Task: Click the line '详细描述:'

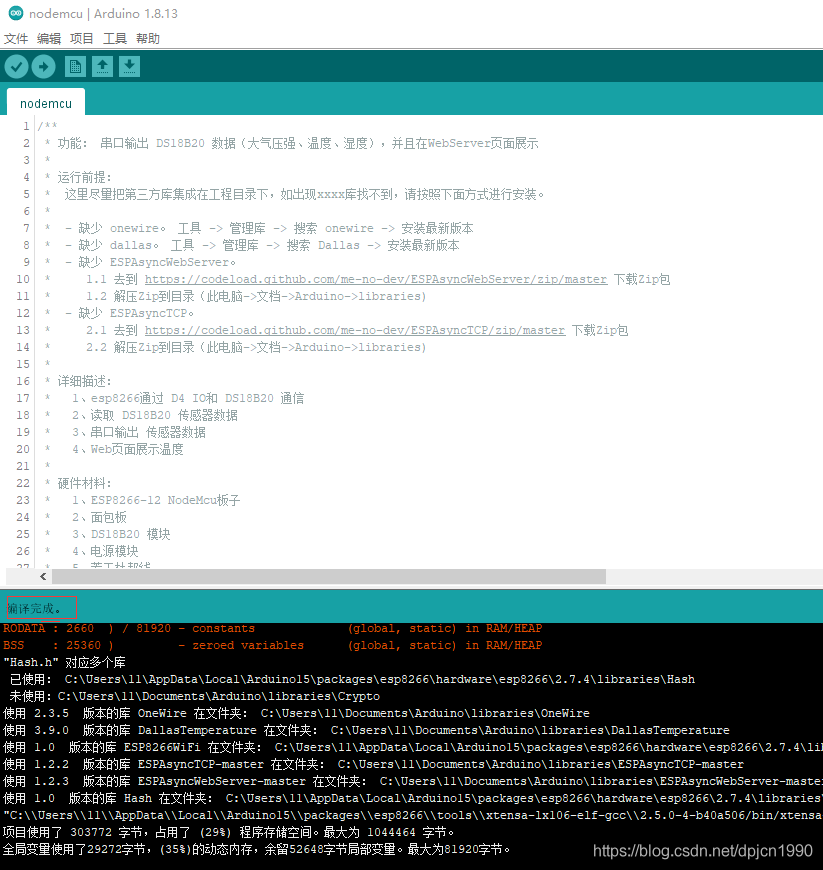Action: point(84,381)
